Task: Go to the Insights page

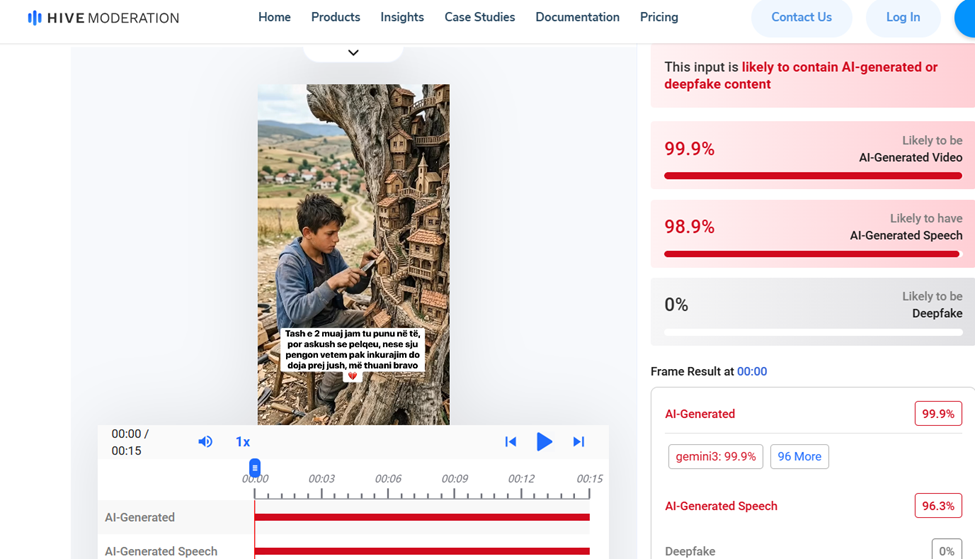Action: (402, 18)
